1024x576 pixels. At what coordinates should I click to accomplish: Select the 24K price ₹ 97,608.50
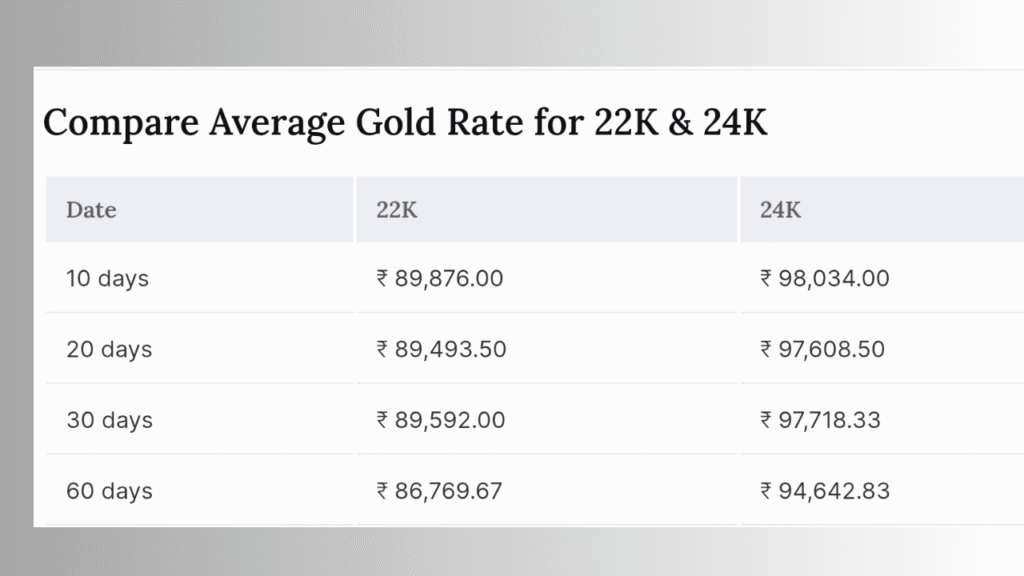tap(822, 349)
